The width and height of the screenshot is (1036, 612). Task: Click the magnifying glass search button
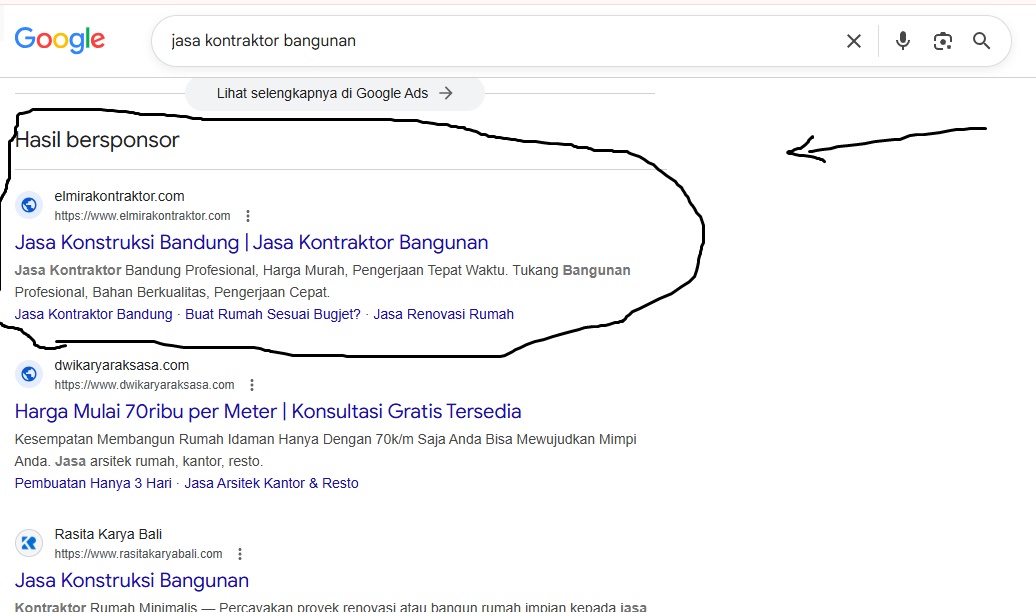pos(981,41)
